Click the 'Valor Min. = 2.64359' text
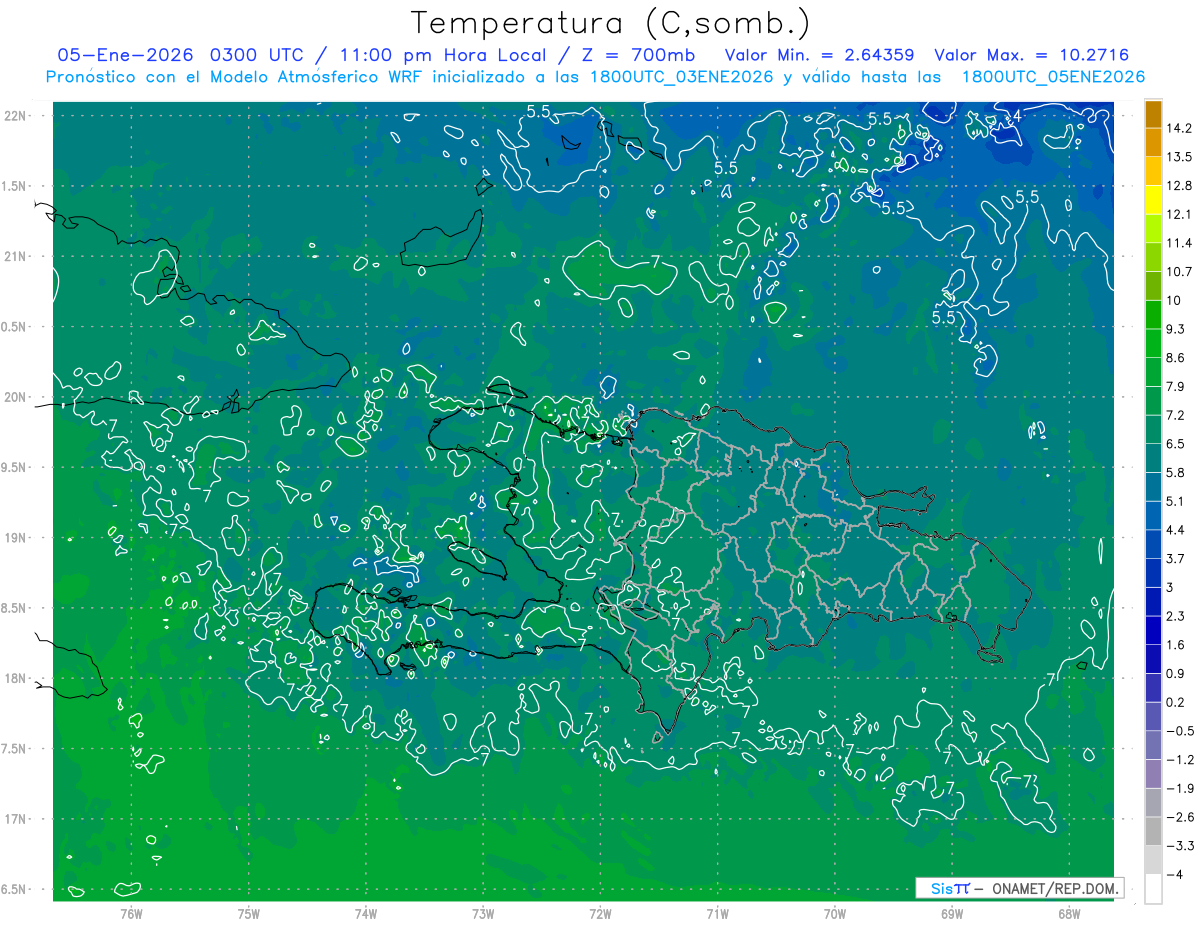 pos(820,54)
